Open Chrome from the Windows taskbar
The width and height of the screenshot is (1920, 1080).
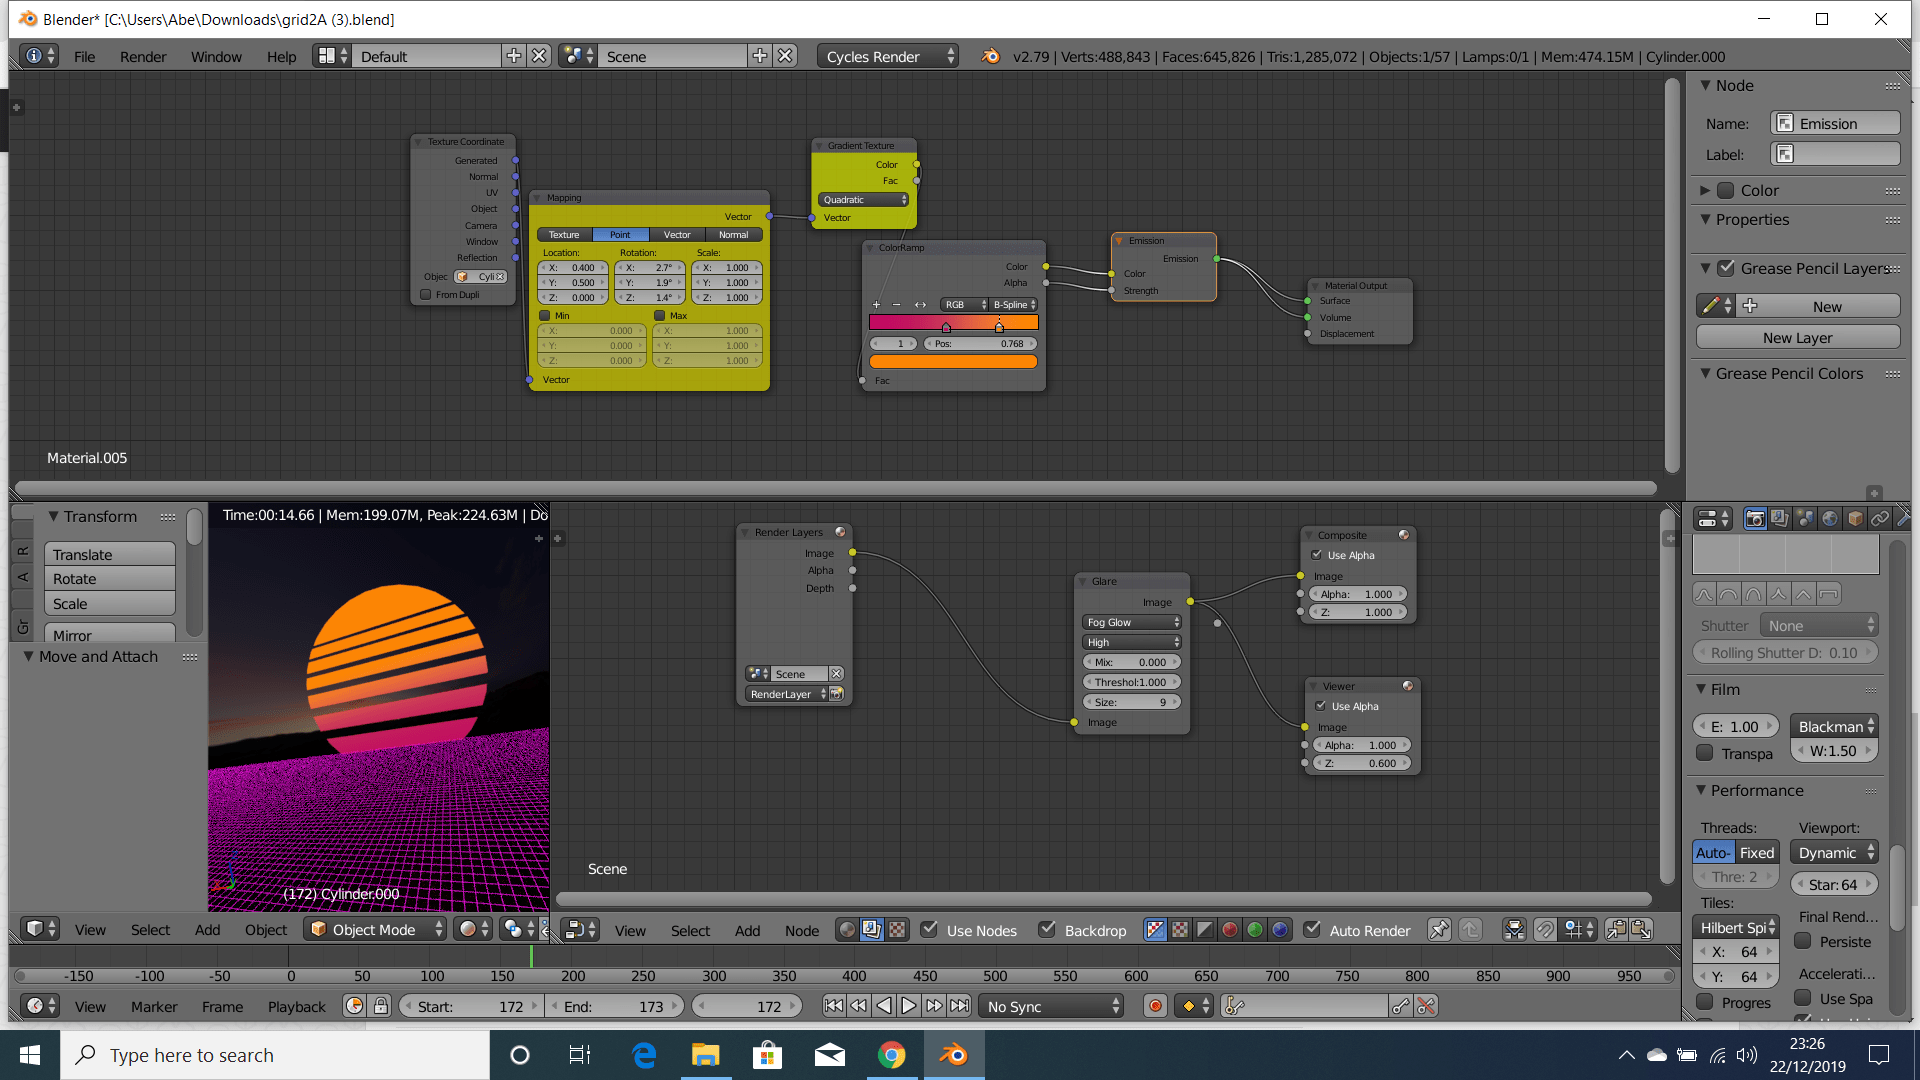pos(891,1054)
